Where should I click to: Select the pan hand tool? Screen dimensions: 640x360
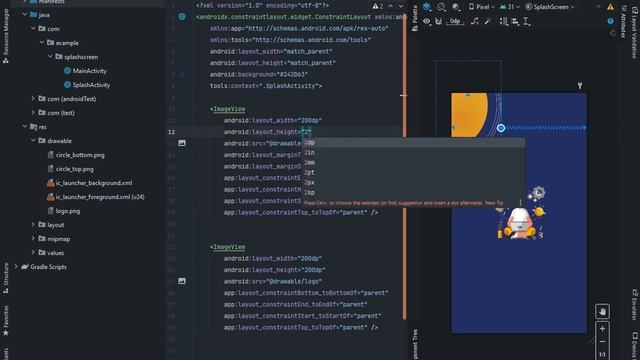pyautogui.click(x=602, y=311)
